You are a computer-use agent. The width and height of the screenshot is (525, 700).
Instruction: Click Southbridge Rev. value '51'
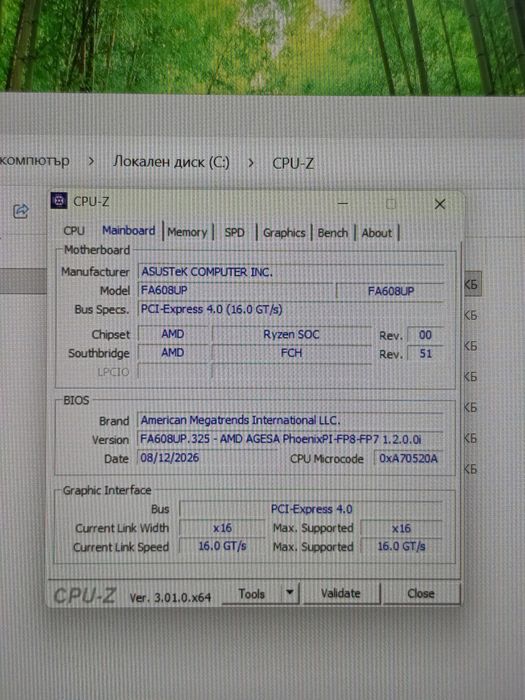tap(425, 354)
